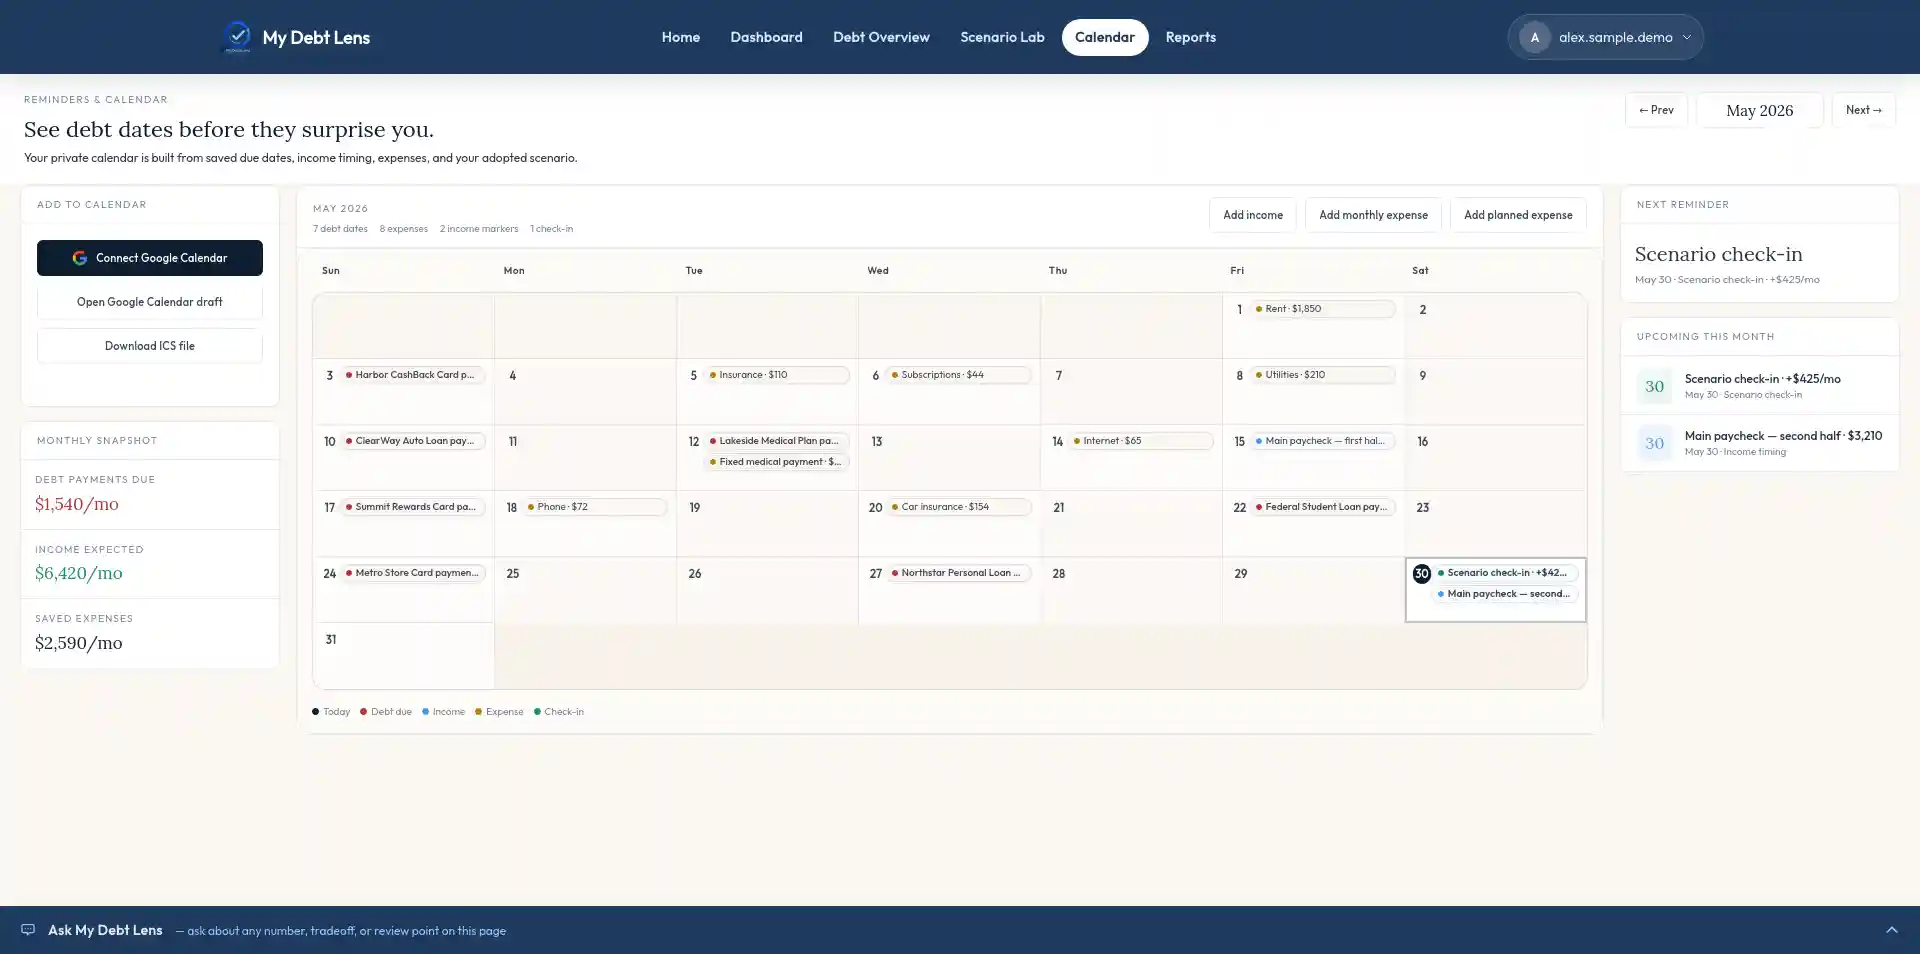Select the May 19 calendar day cell
1920x954 pixels.
767,524
